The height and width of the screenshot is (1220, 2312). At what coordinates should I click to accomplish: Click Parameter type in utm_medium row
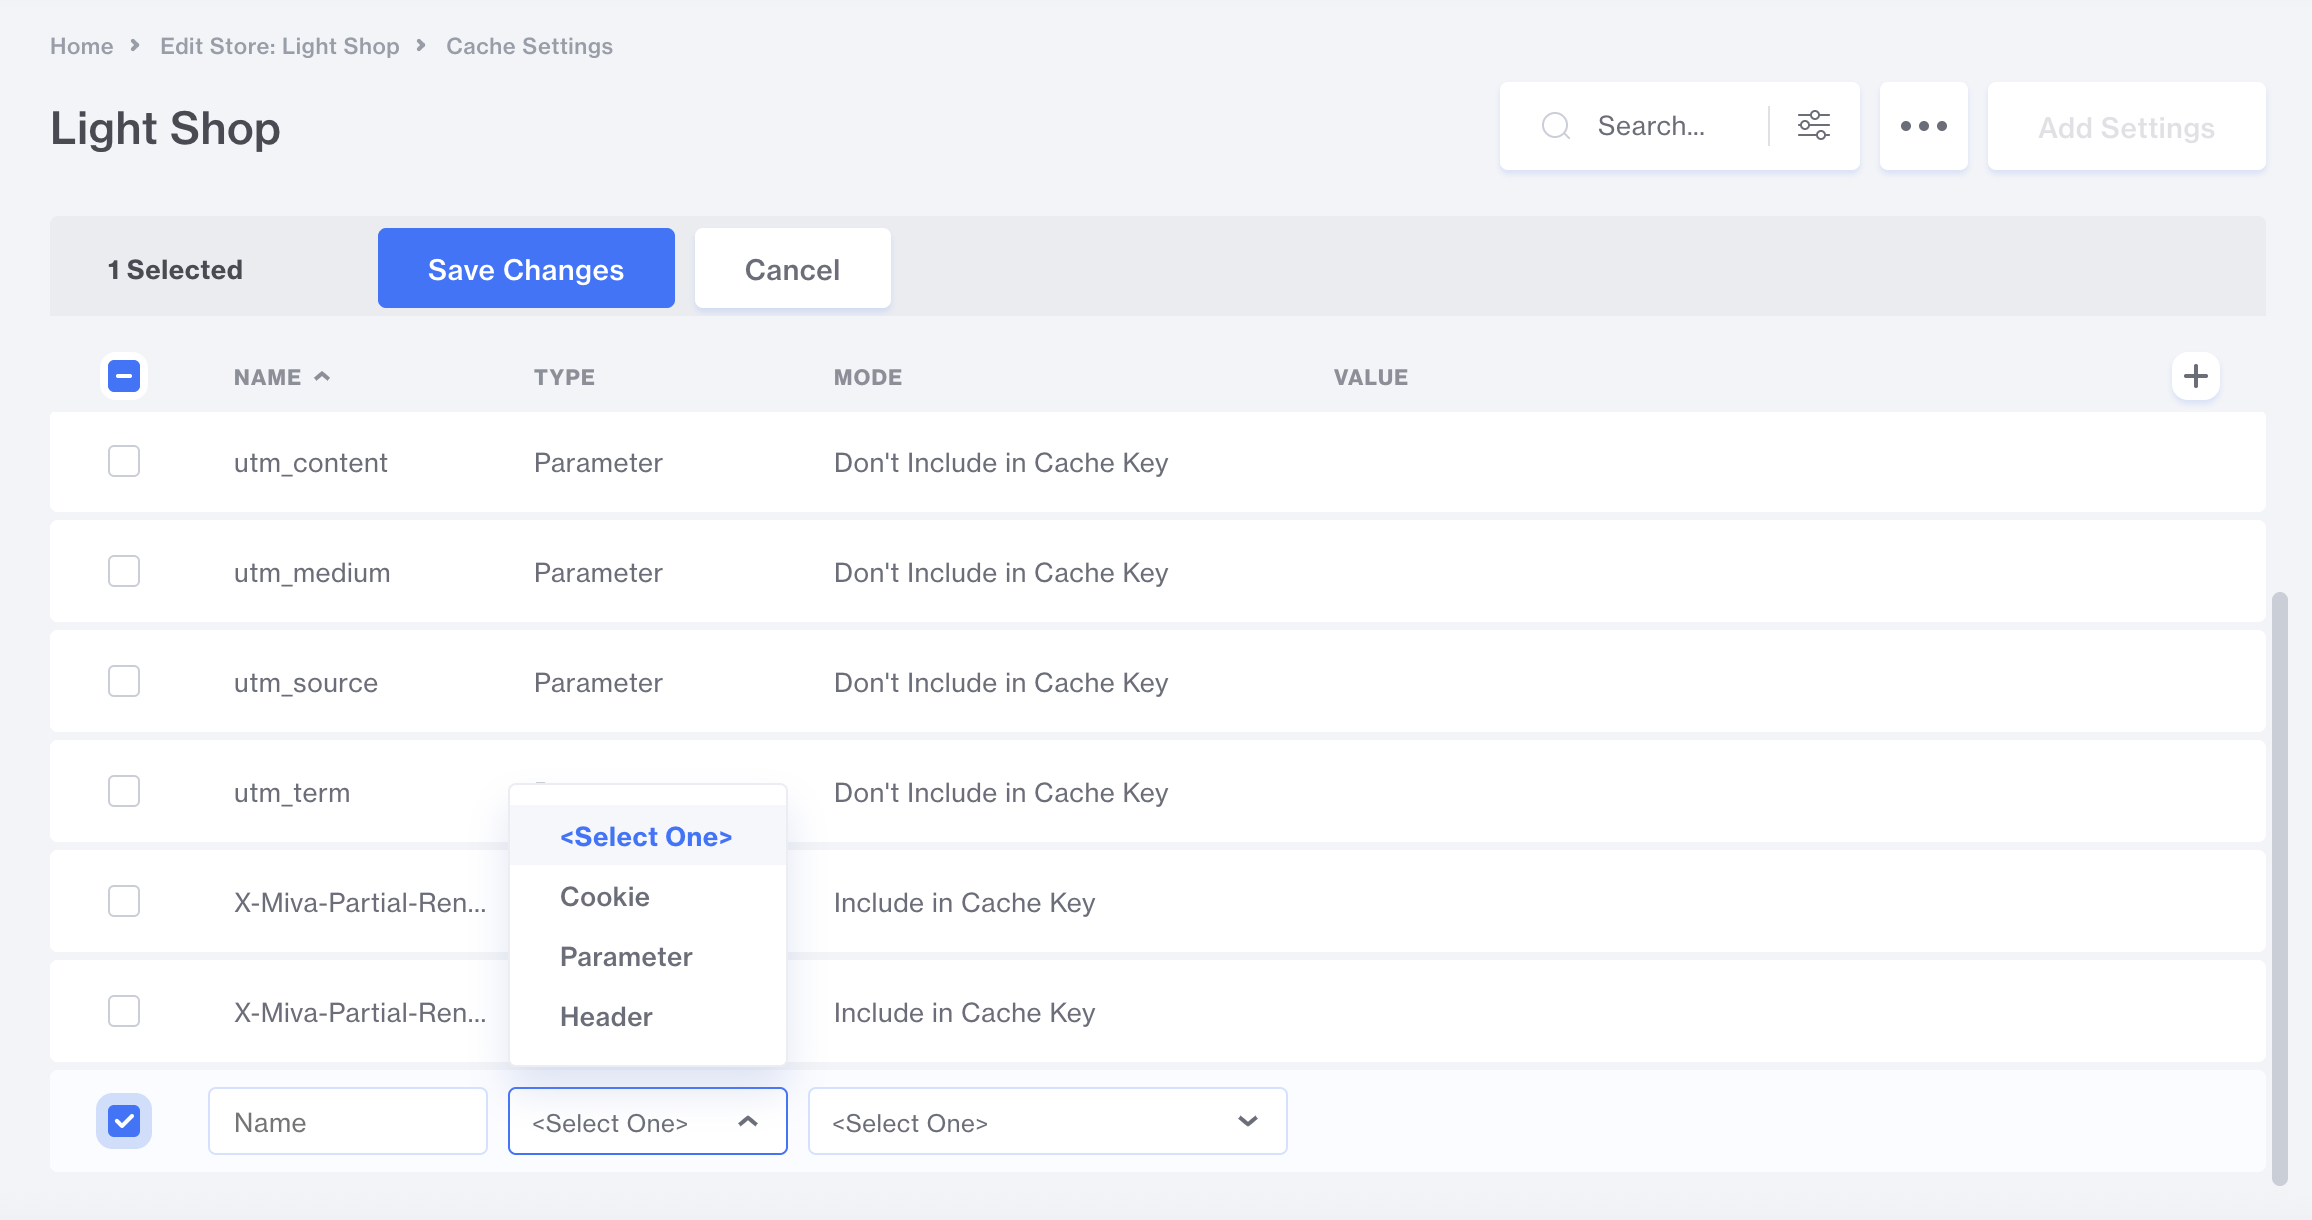coord(598,572)
